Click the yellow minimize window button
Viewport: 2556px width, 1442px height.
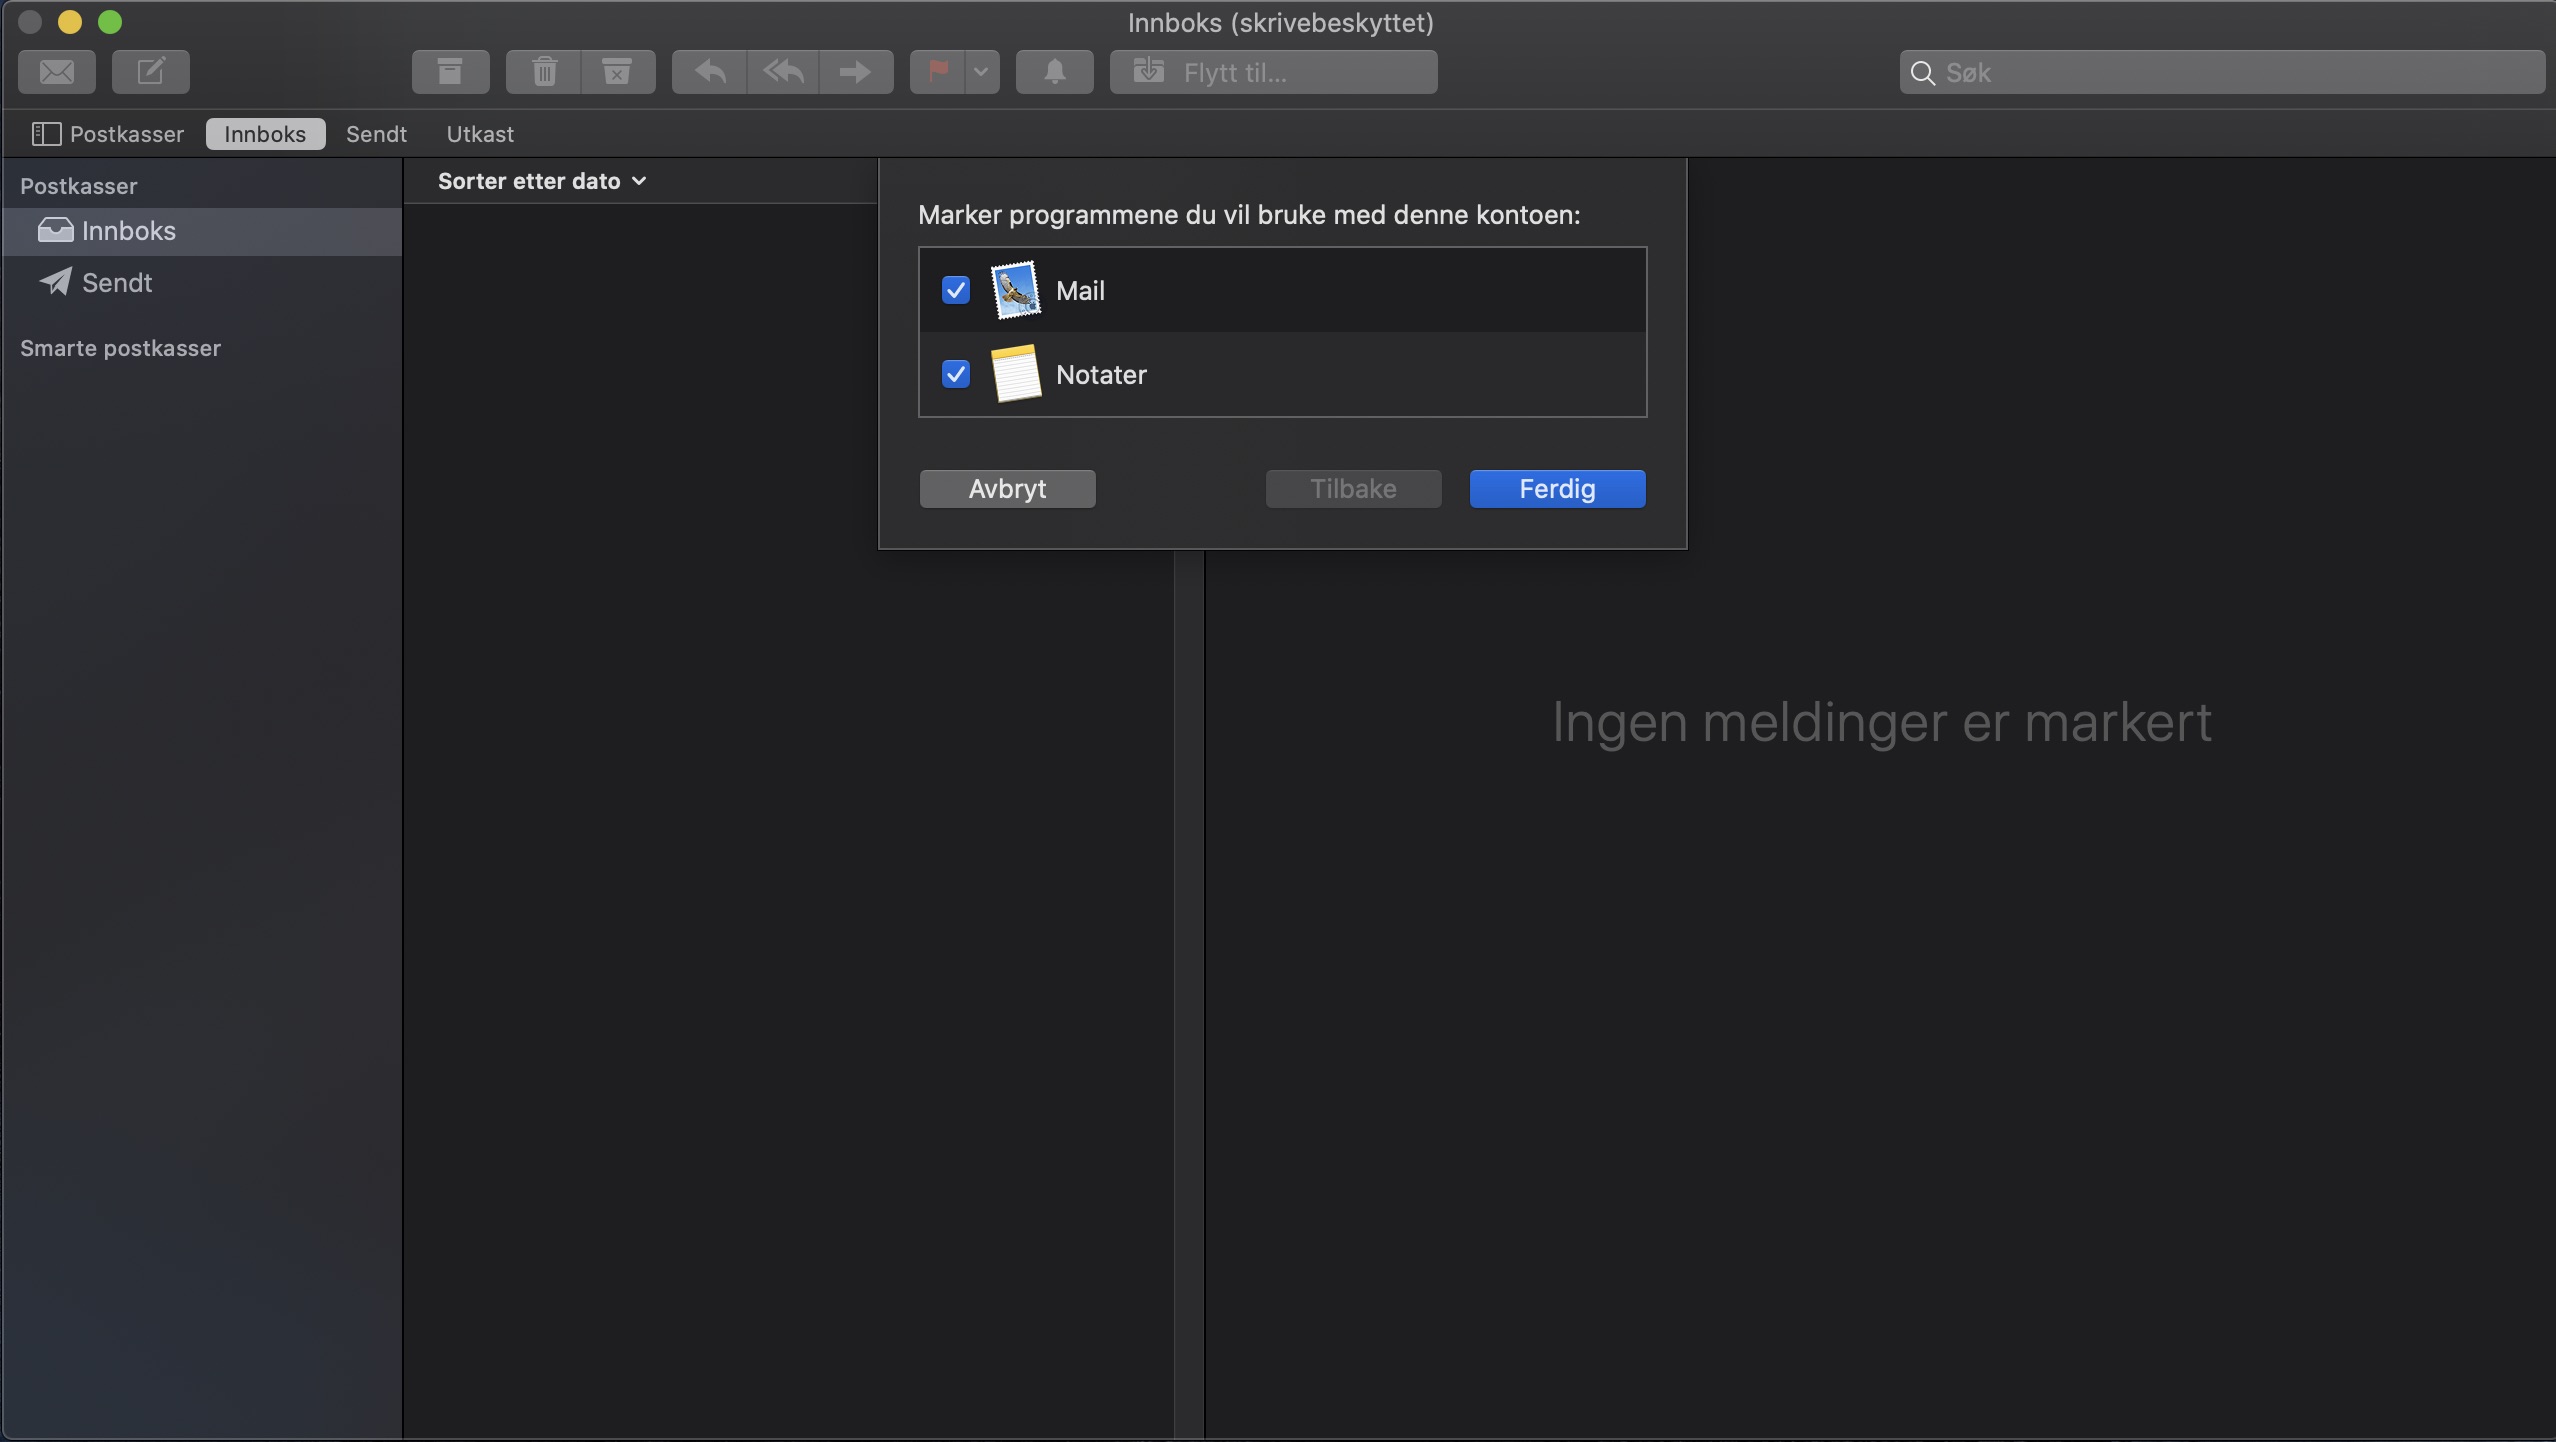pos(70,22)
